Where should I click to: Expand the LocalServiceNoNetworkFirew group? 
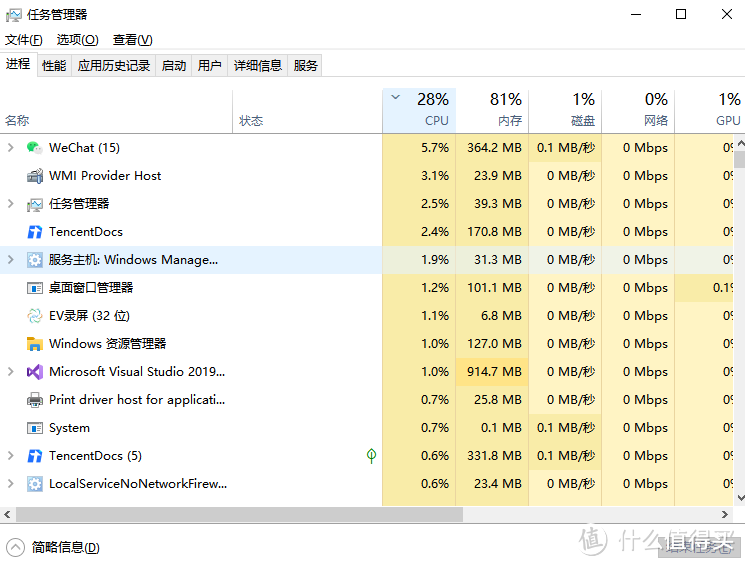(x=10, y=484)
